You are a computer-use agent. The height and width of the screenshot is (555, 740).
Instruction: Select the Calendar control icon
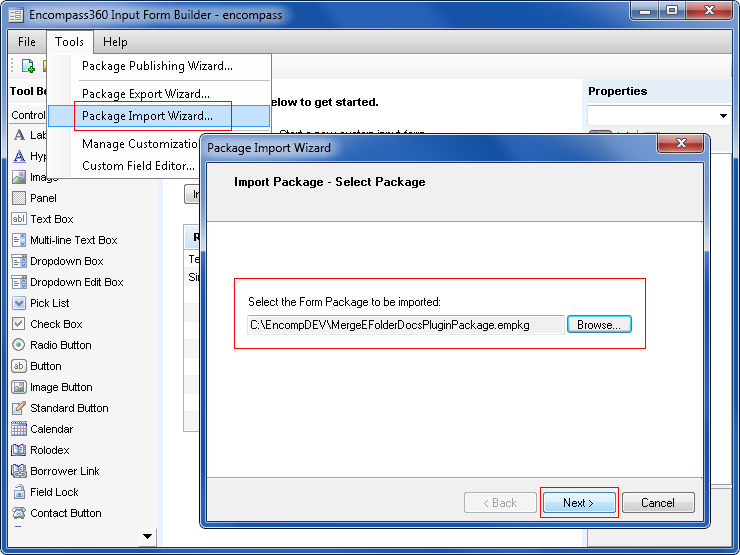[19, 429]
